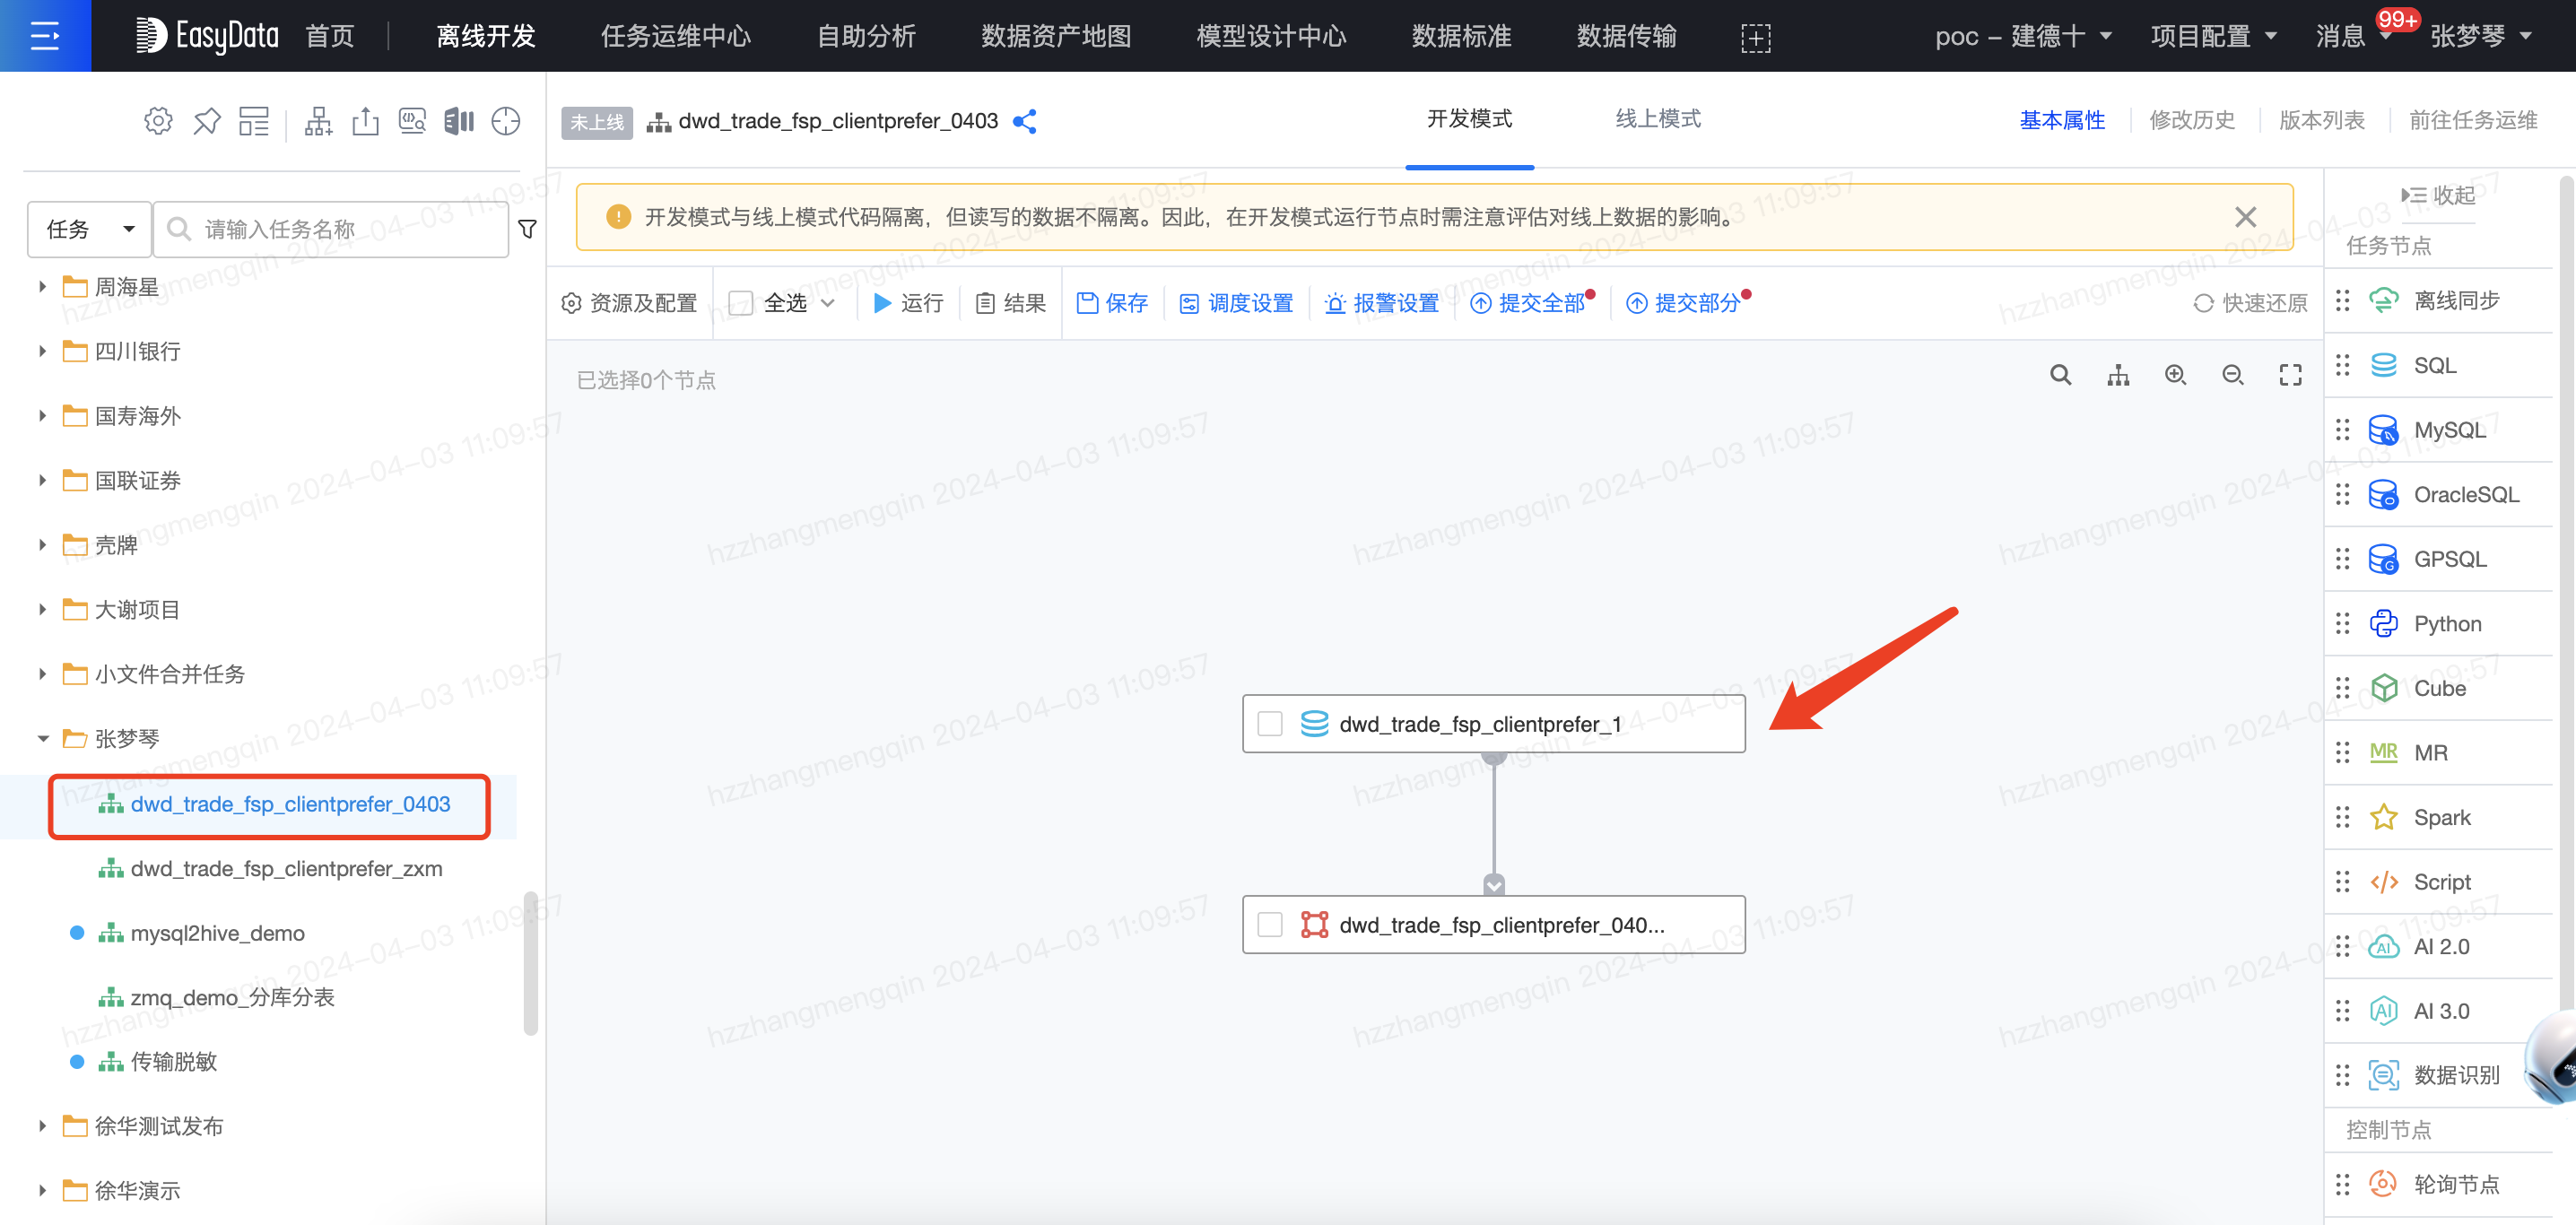Click the add-window icon in the top navigation bar
The width and height of the screenshot is (2576, 1225).
click(x=1755, y=37)
